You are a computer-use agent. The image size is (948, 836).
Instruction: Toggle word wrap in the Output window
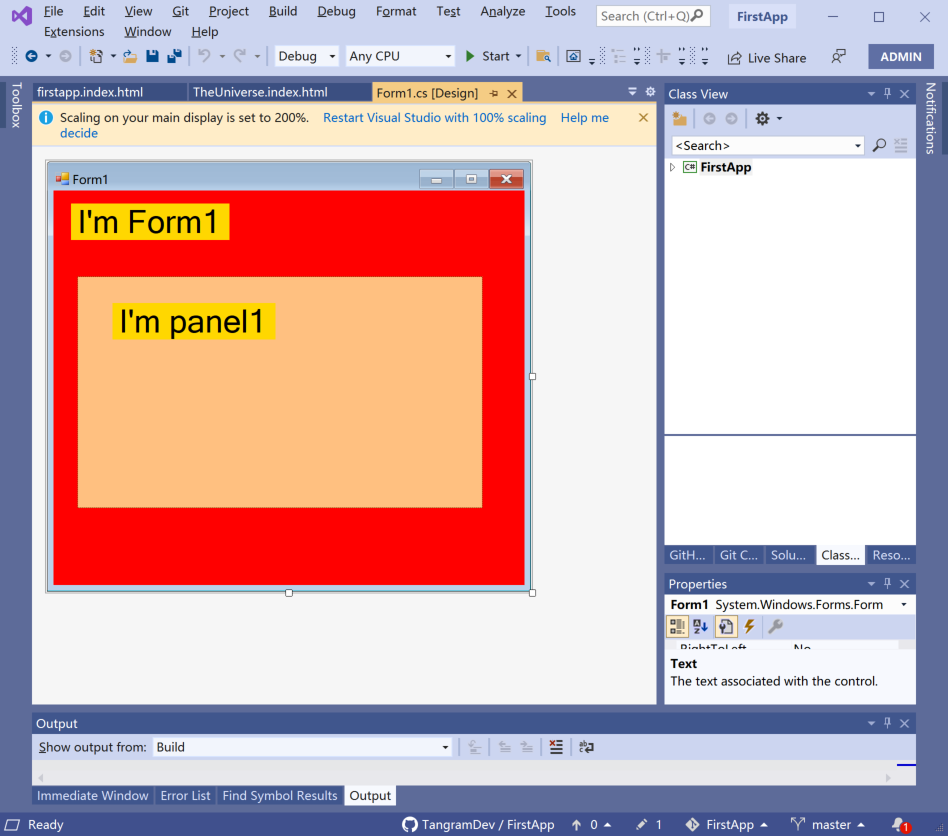[586, 747]
